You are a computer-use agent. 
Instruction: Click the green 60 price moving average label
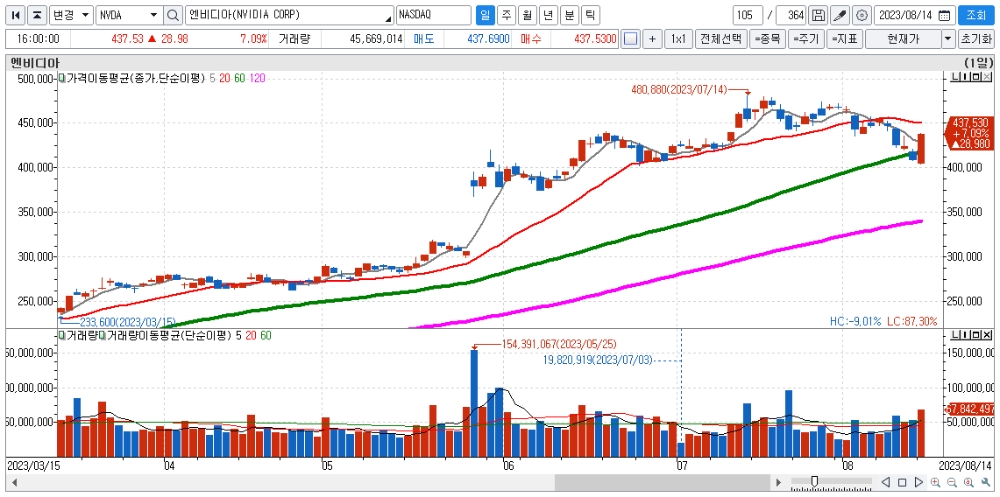240,78
